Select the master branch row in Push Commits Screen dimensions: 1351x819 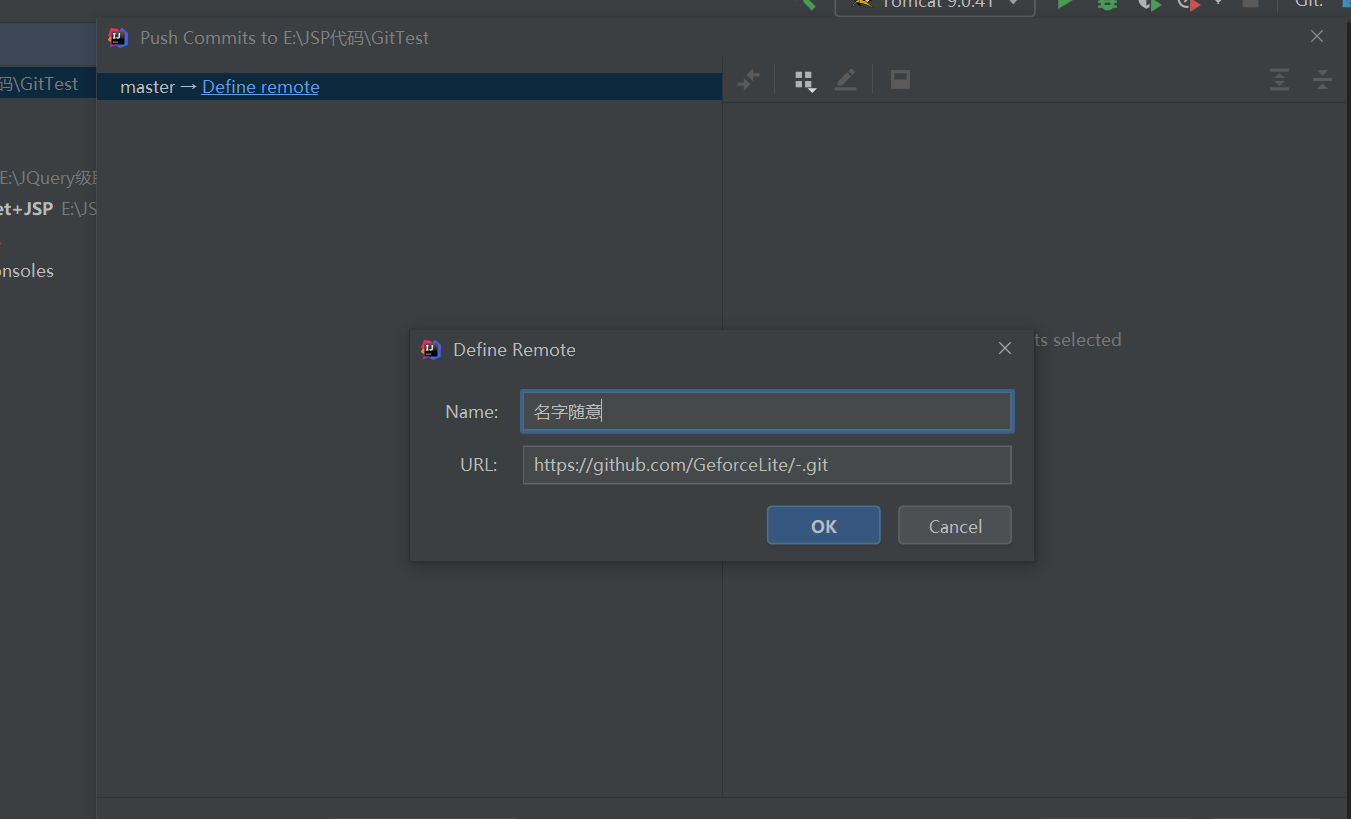pos(409,87)
